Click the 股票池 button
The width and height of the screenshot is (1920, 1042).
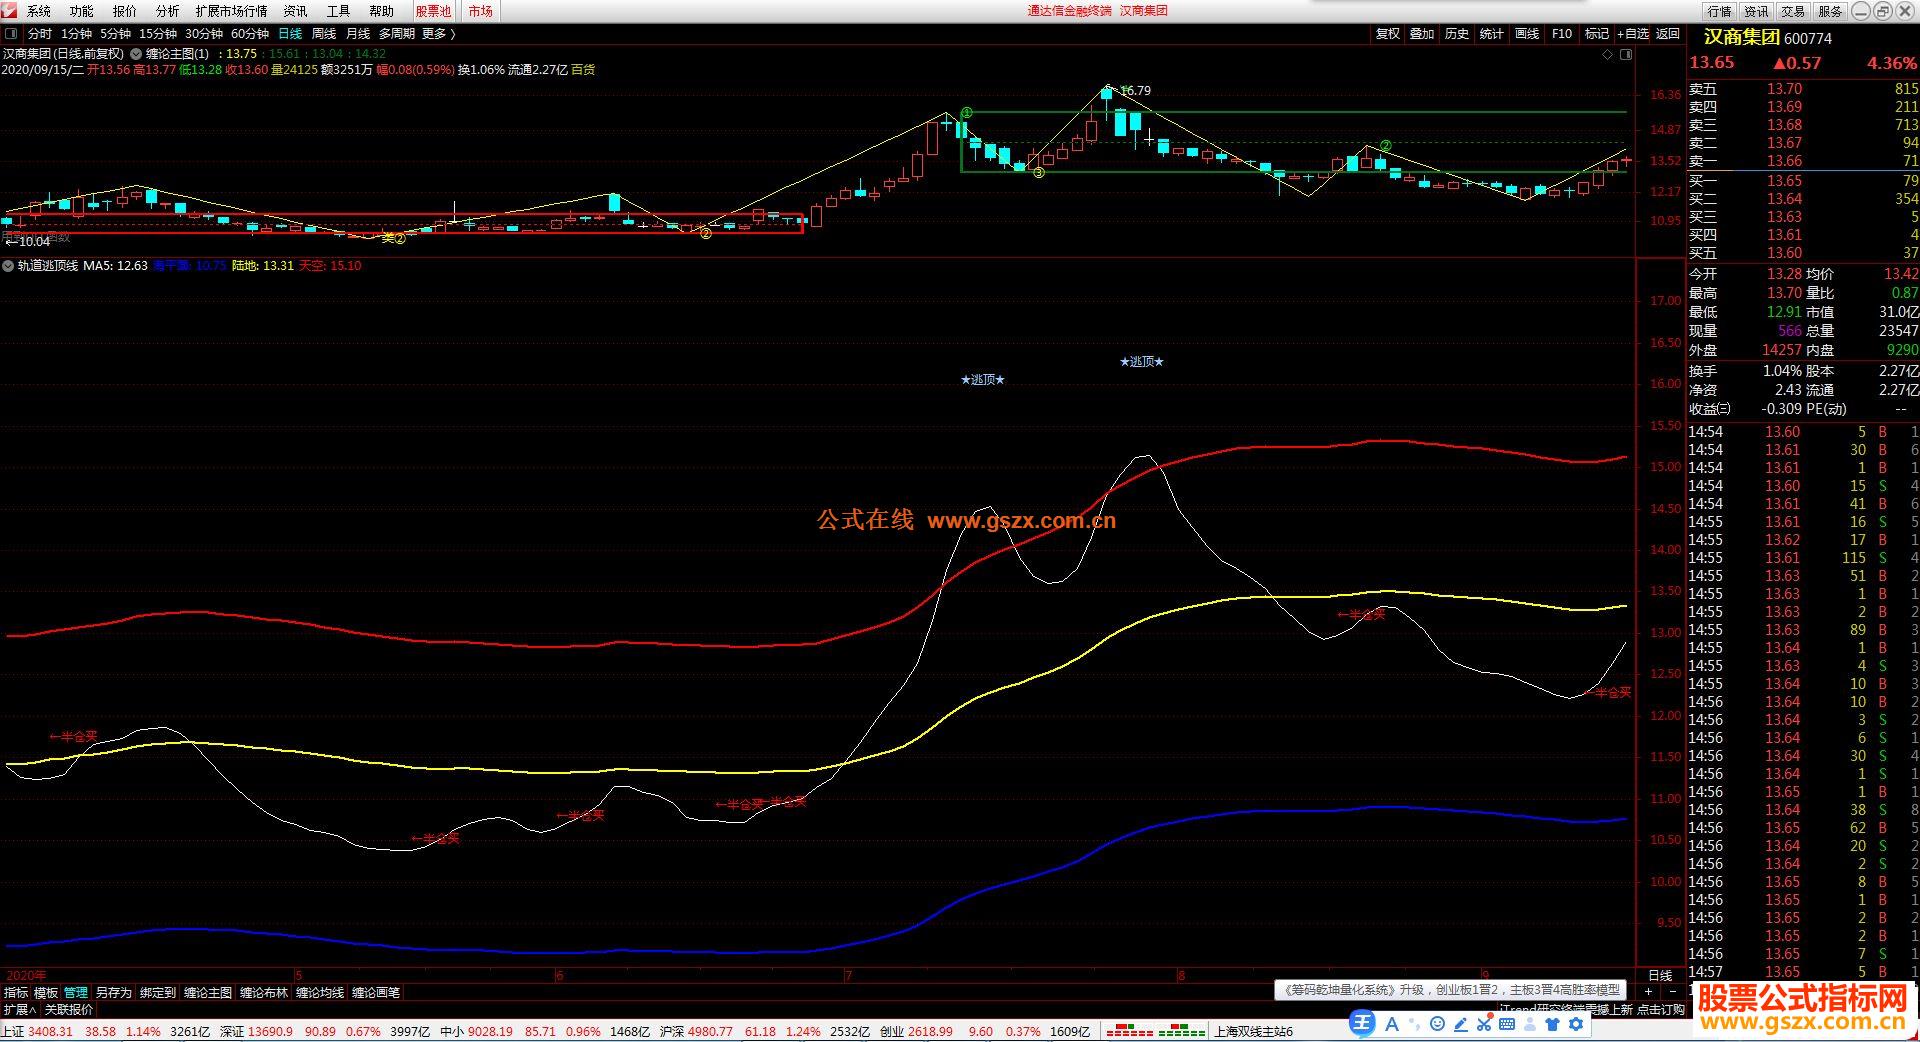point(433,11)
